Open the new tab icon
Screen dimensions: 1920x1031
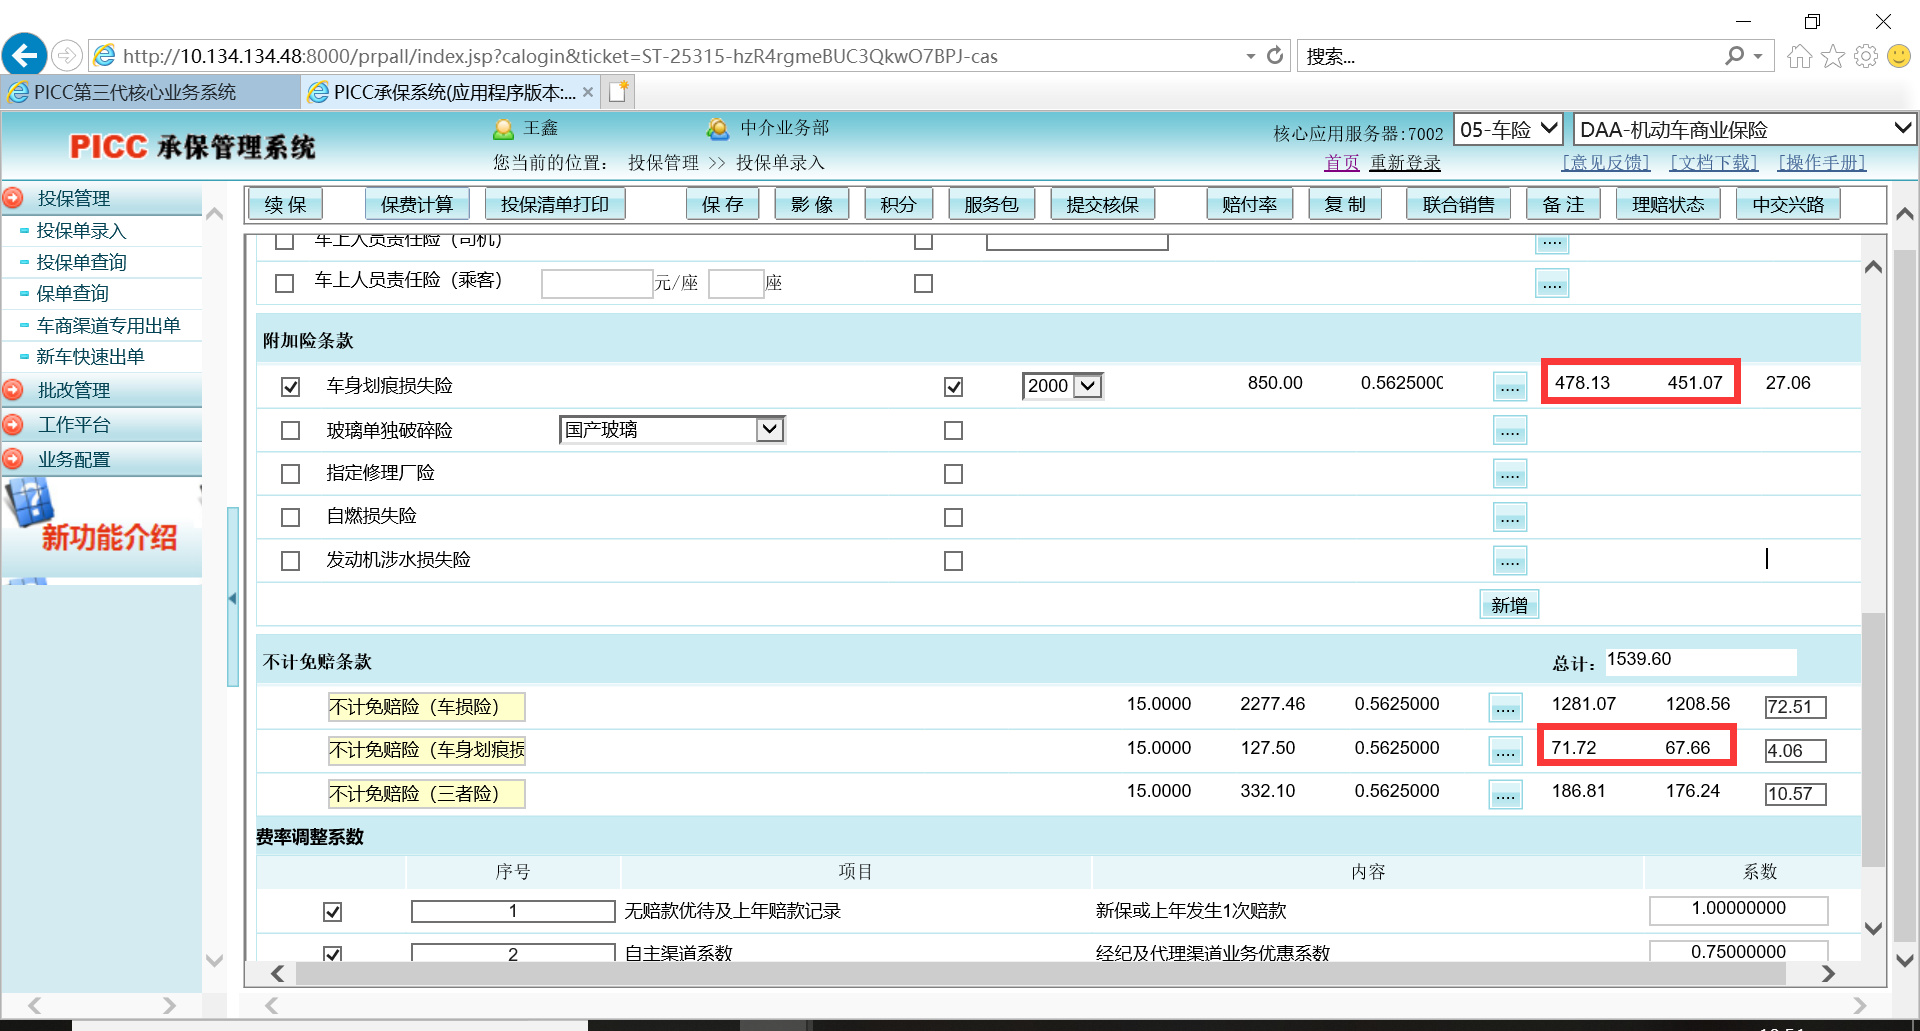[619, 92]
